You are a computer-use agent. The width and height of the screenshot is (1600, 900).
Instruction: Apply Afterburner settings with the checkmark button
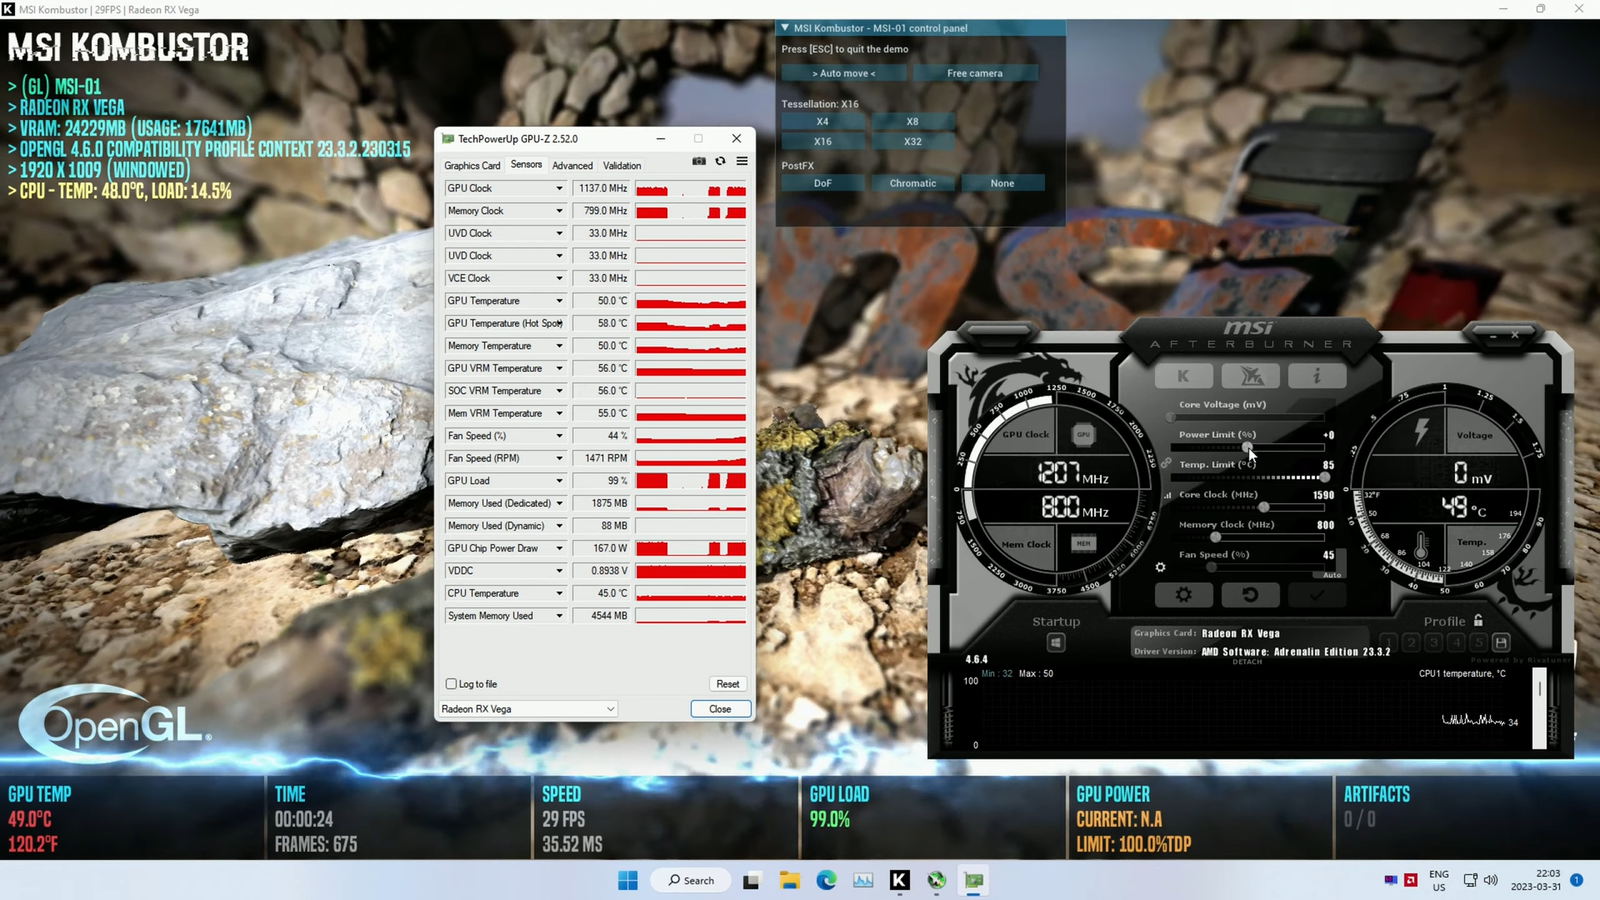1317,595
